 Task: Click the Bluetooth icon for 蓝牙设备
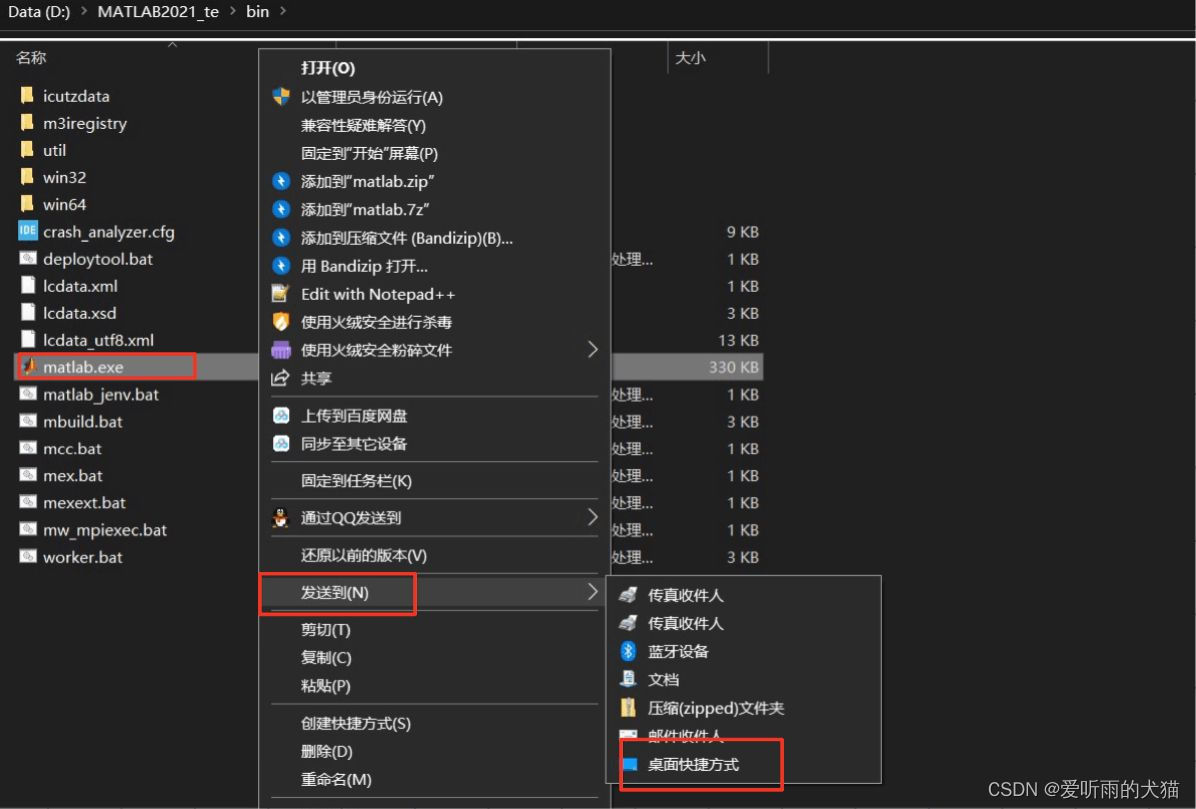(628, 651)
